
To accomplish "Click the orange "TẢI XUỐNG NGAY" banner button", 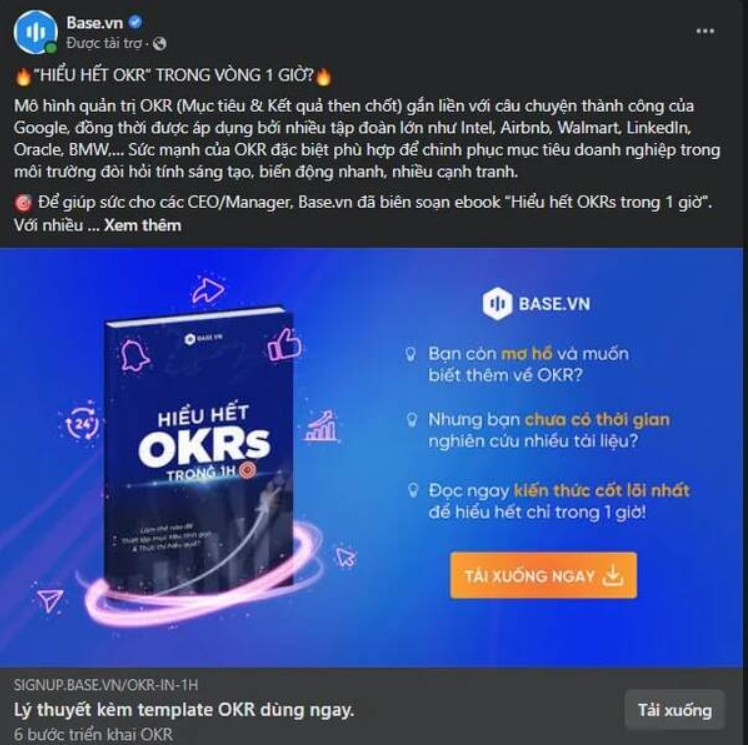I will pyautogui.click(x=543, y=575).
